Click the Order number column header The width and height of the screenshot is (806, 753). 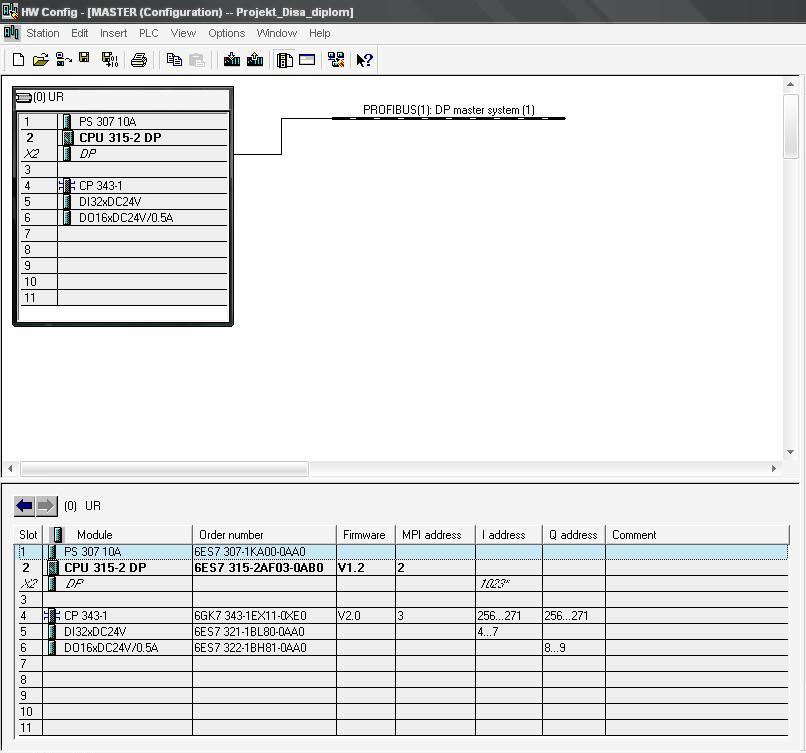[264, 535]
